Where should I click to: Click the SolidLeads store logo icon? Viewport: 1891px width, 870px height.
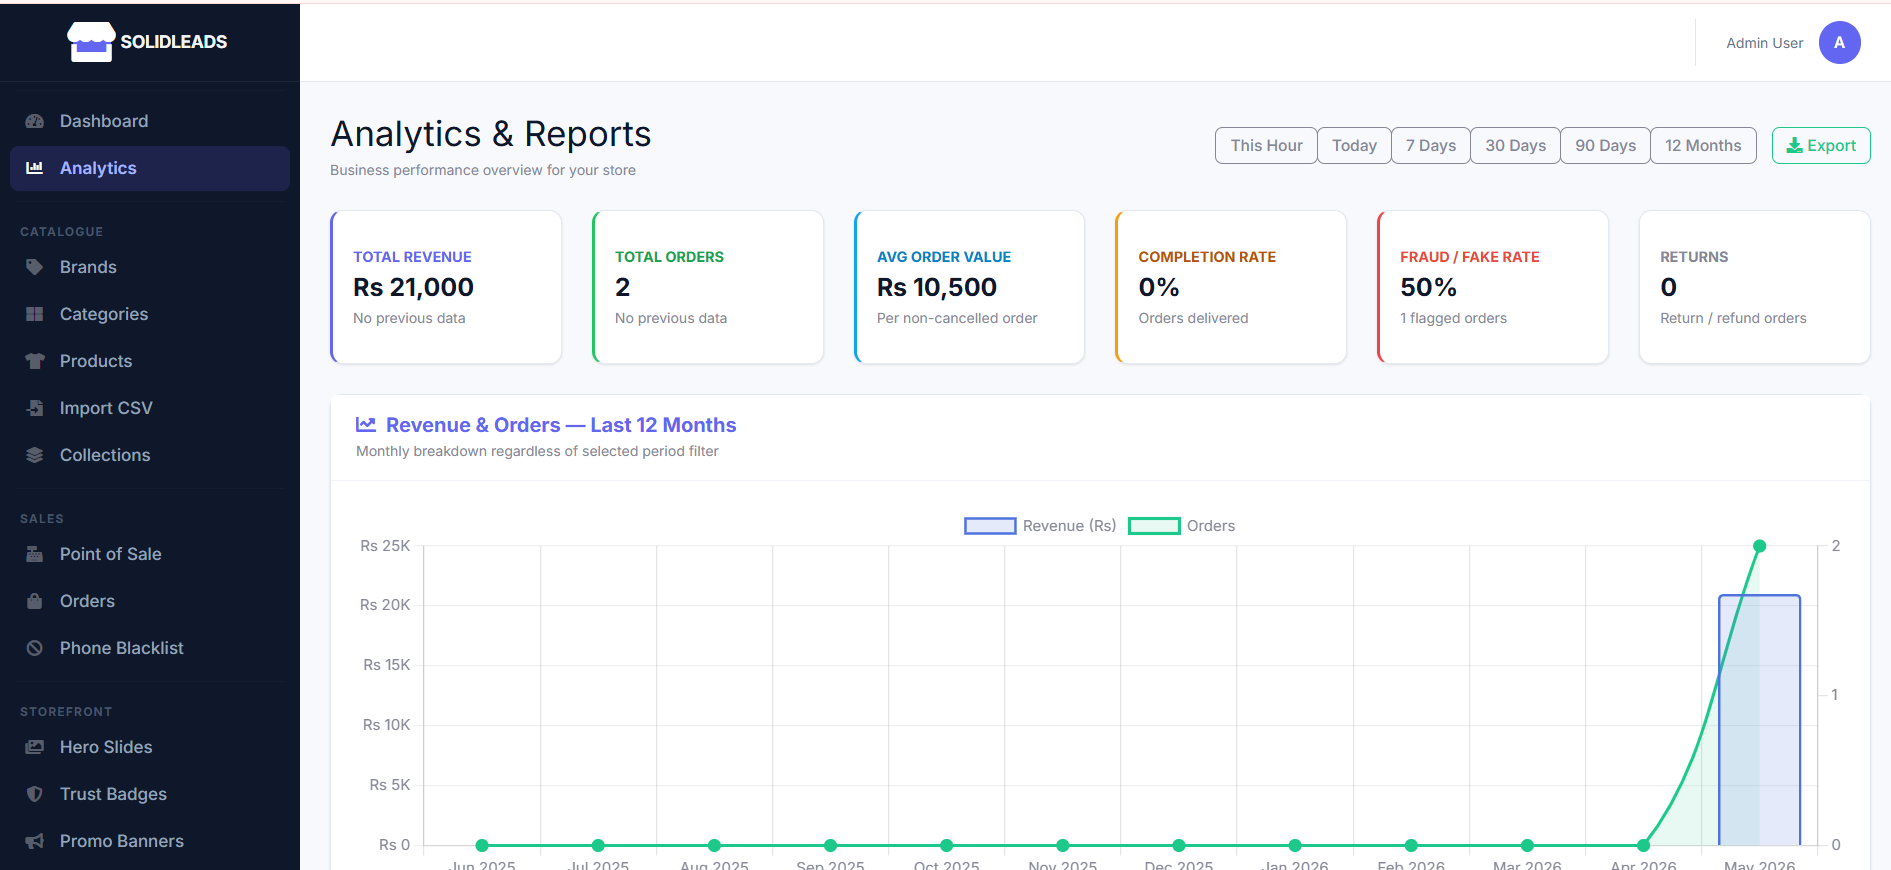(x=91, y=42)
